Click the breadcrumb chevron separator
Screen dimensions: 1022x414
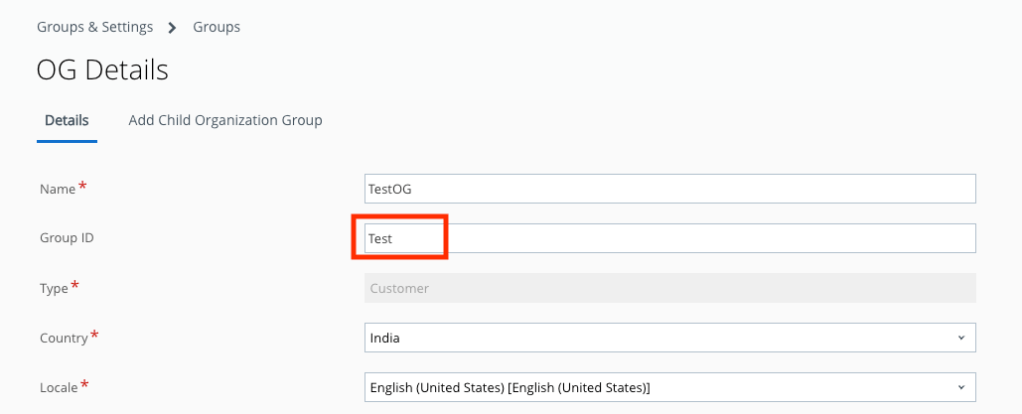(172, 27)
